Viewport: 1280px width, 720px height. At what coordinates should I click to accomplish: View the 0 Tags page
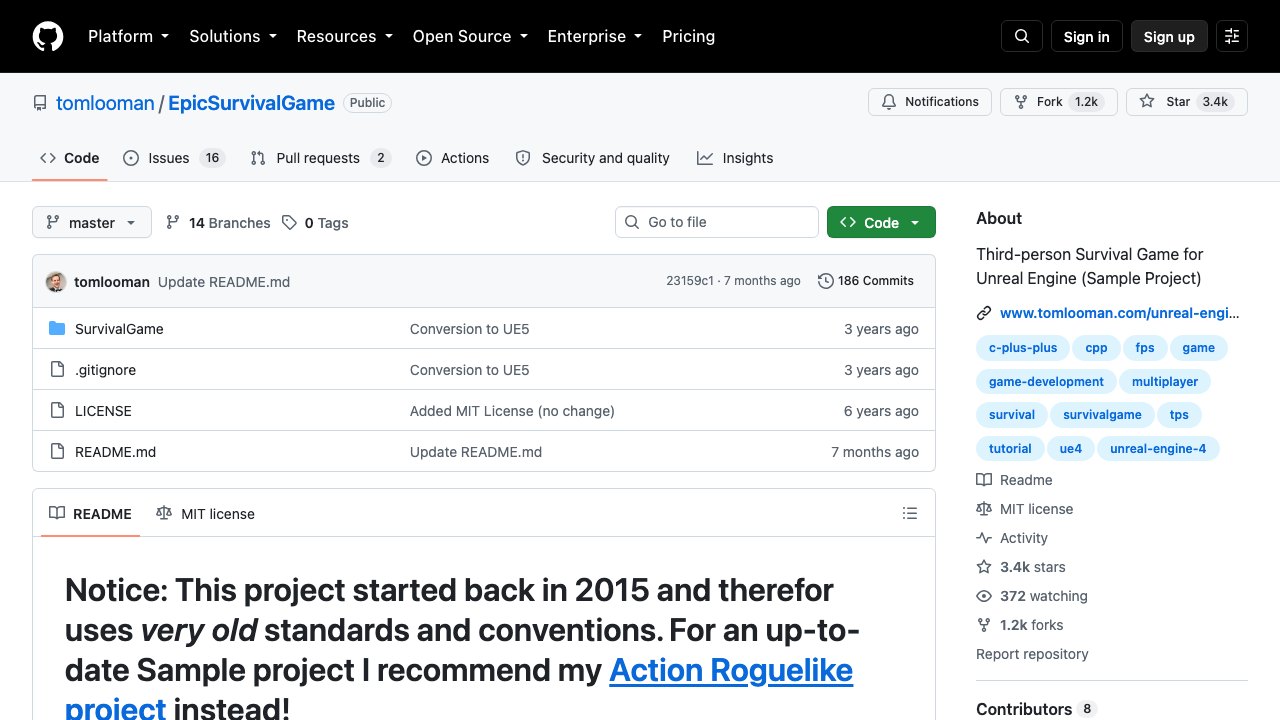click(x=315, y=222)
